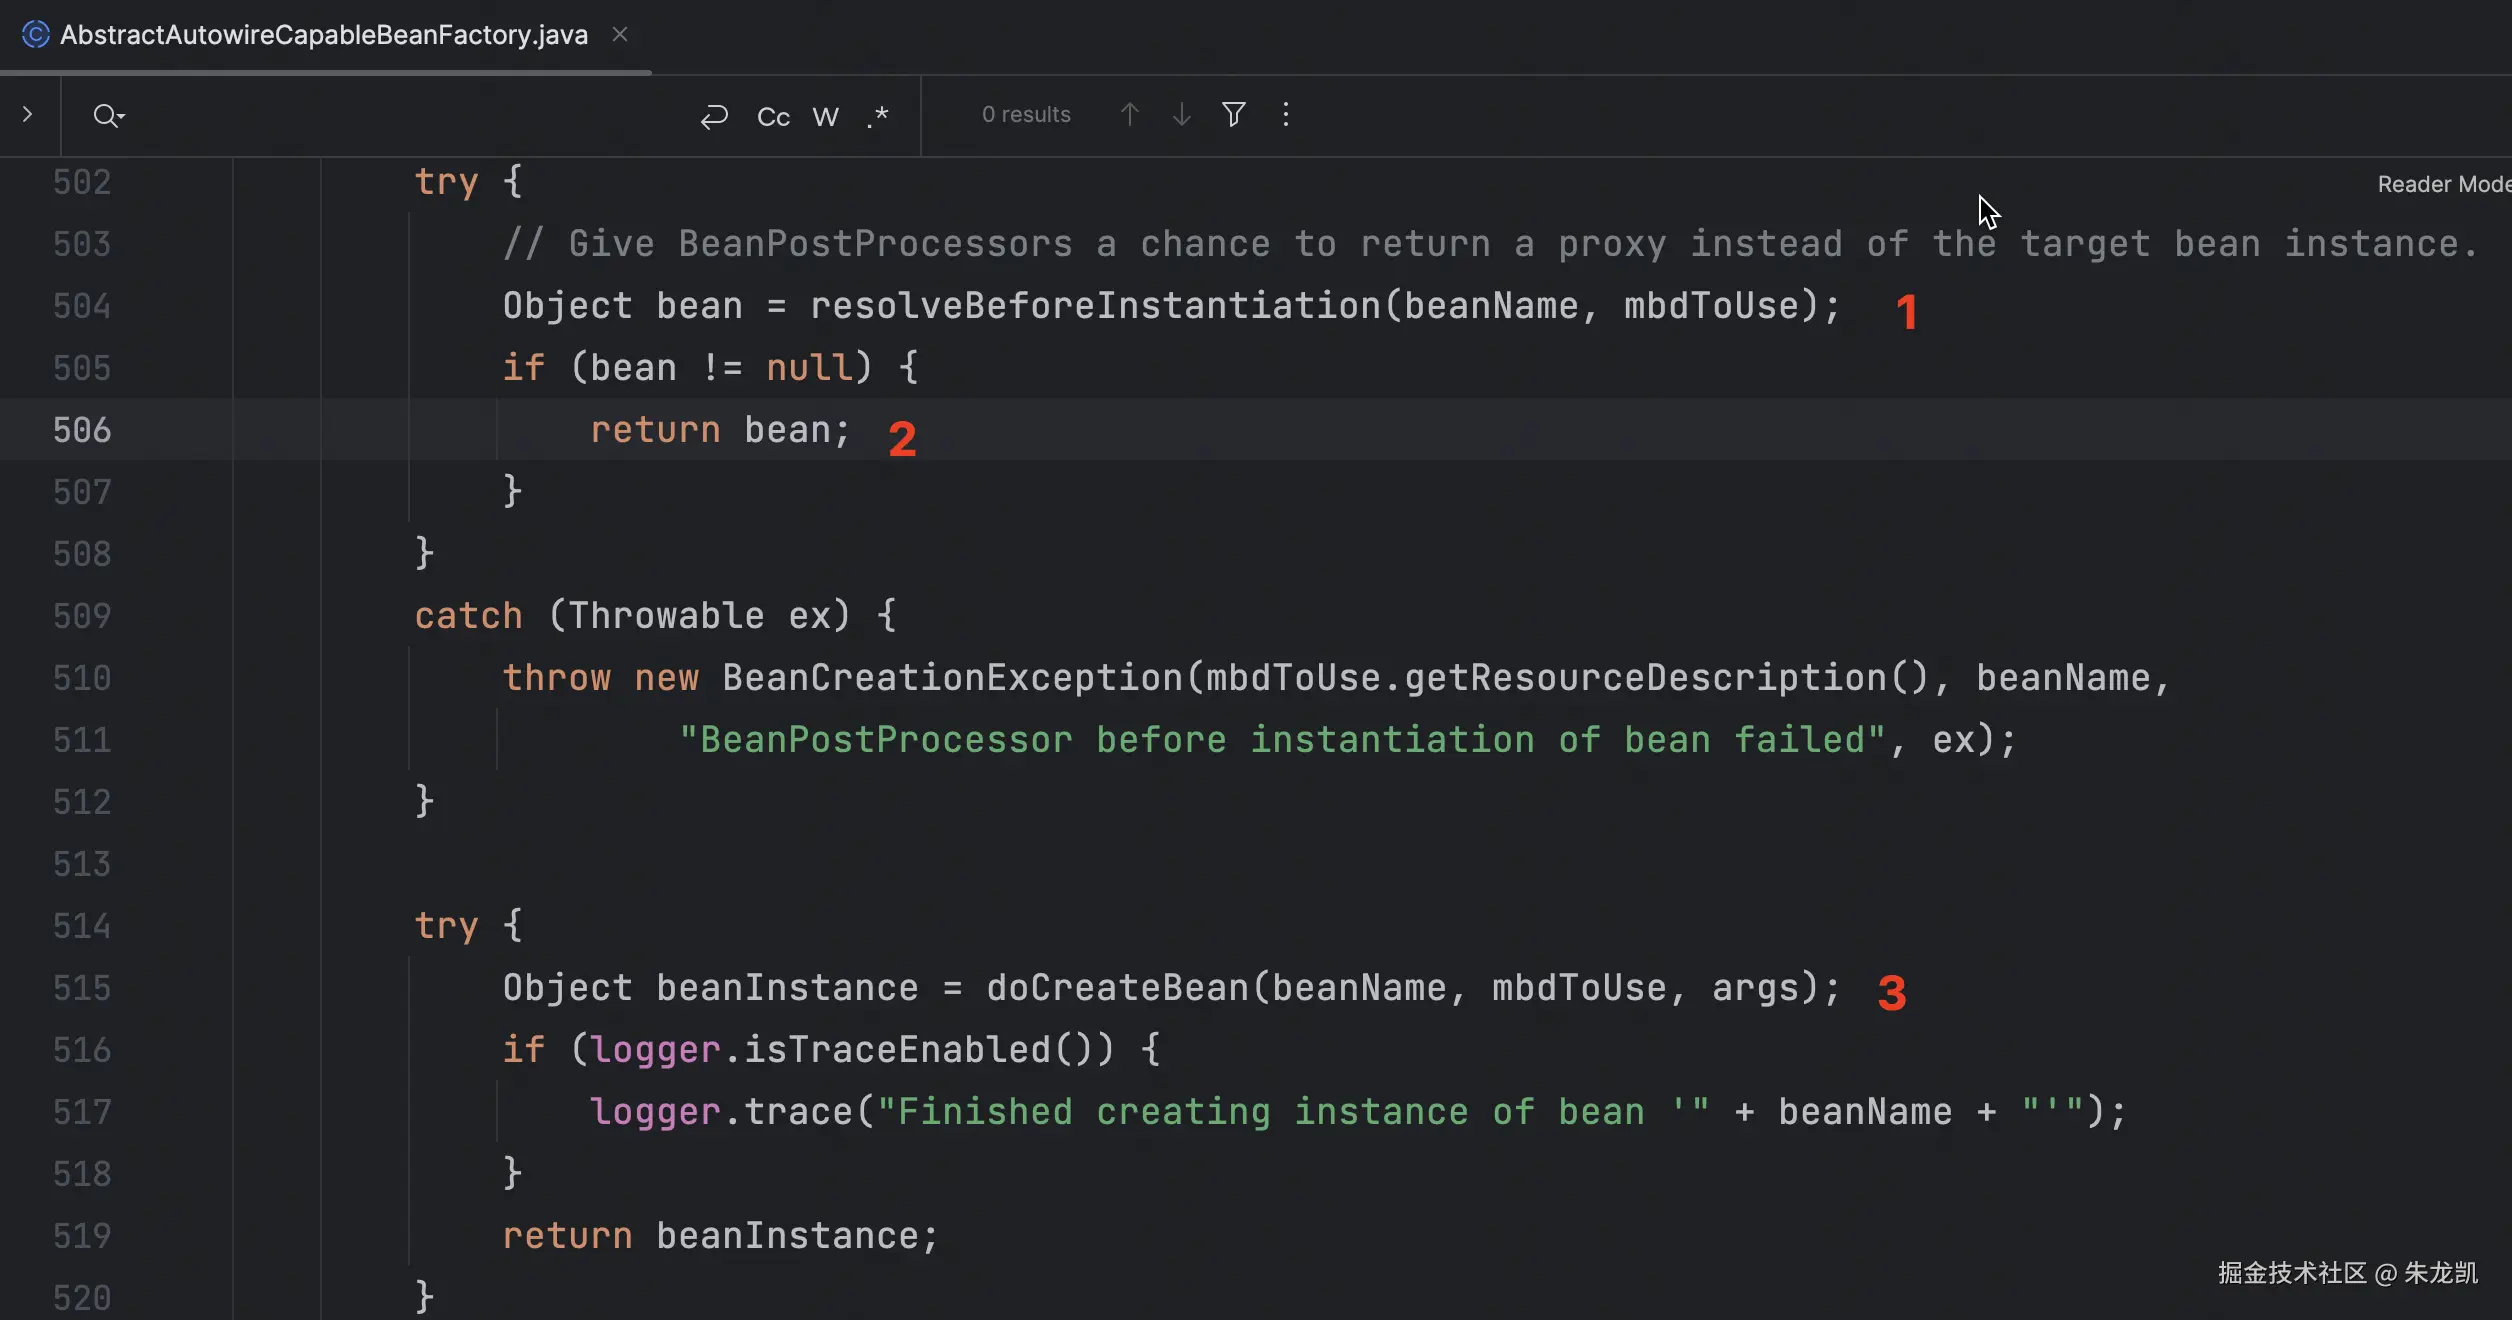Click the Java class file icon in tab
This screenshot has width=2512, height=1320.
pos(36,35)
